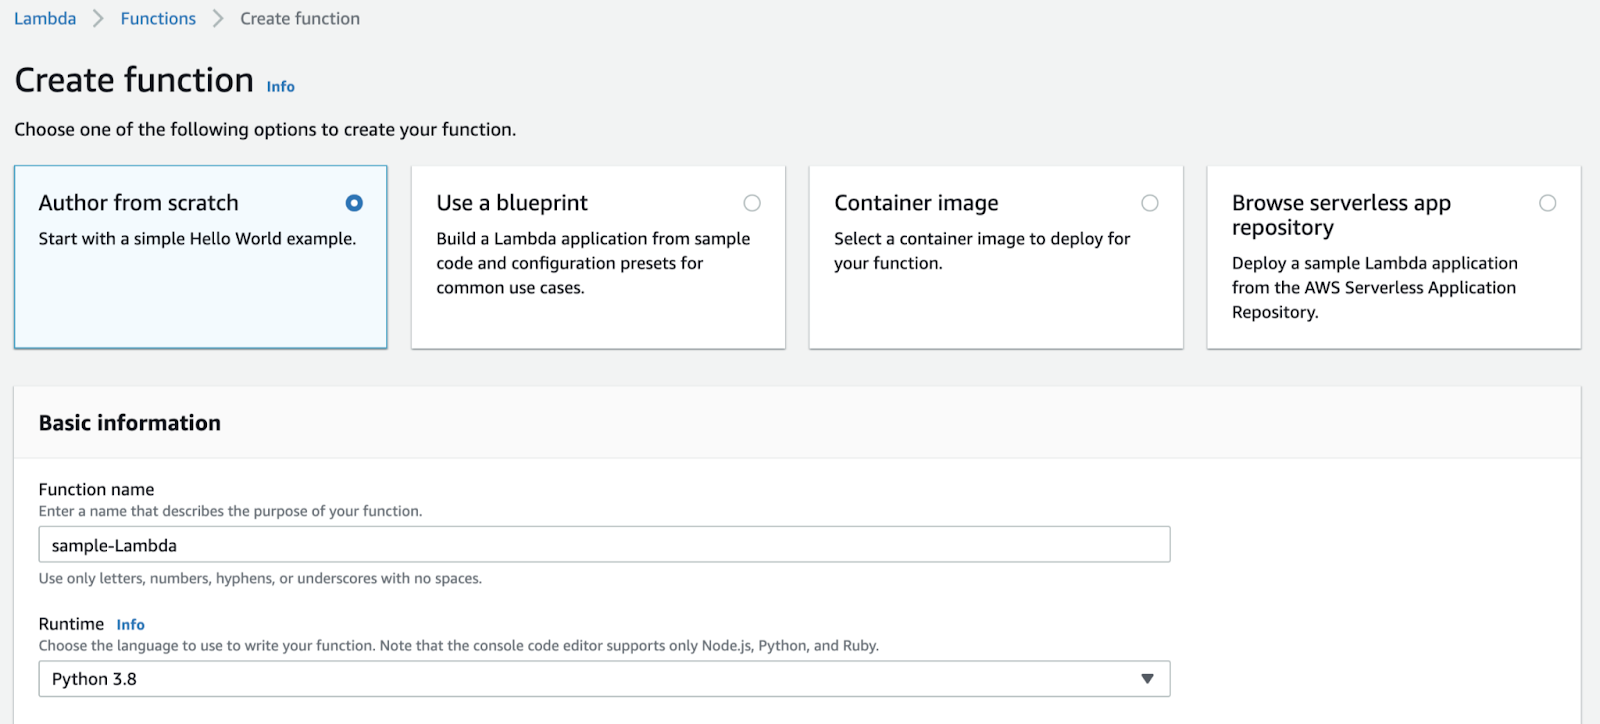Screen dimensions: 1600x724
Task: Choose the Container image radio option
Action: point(1150,203)
